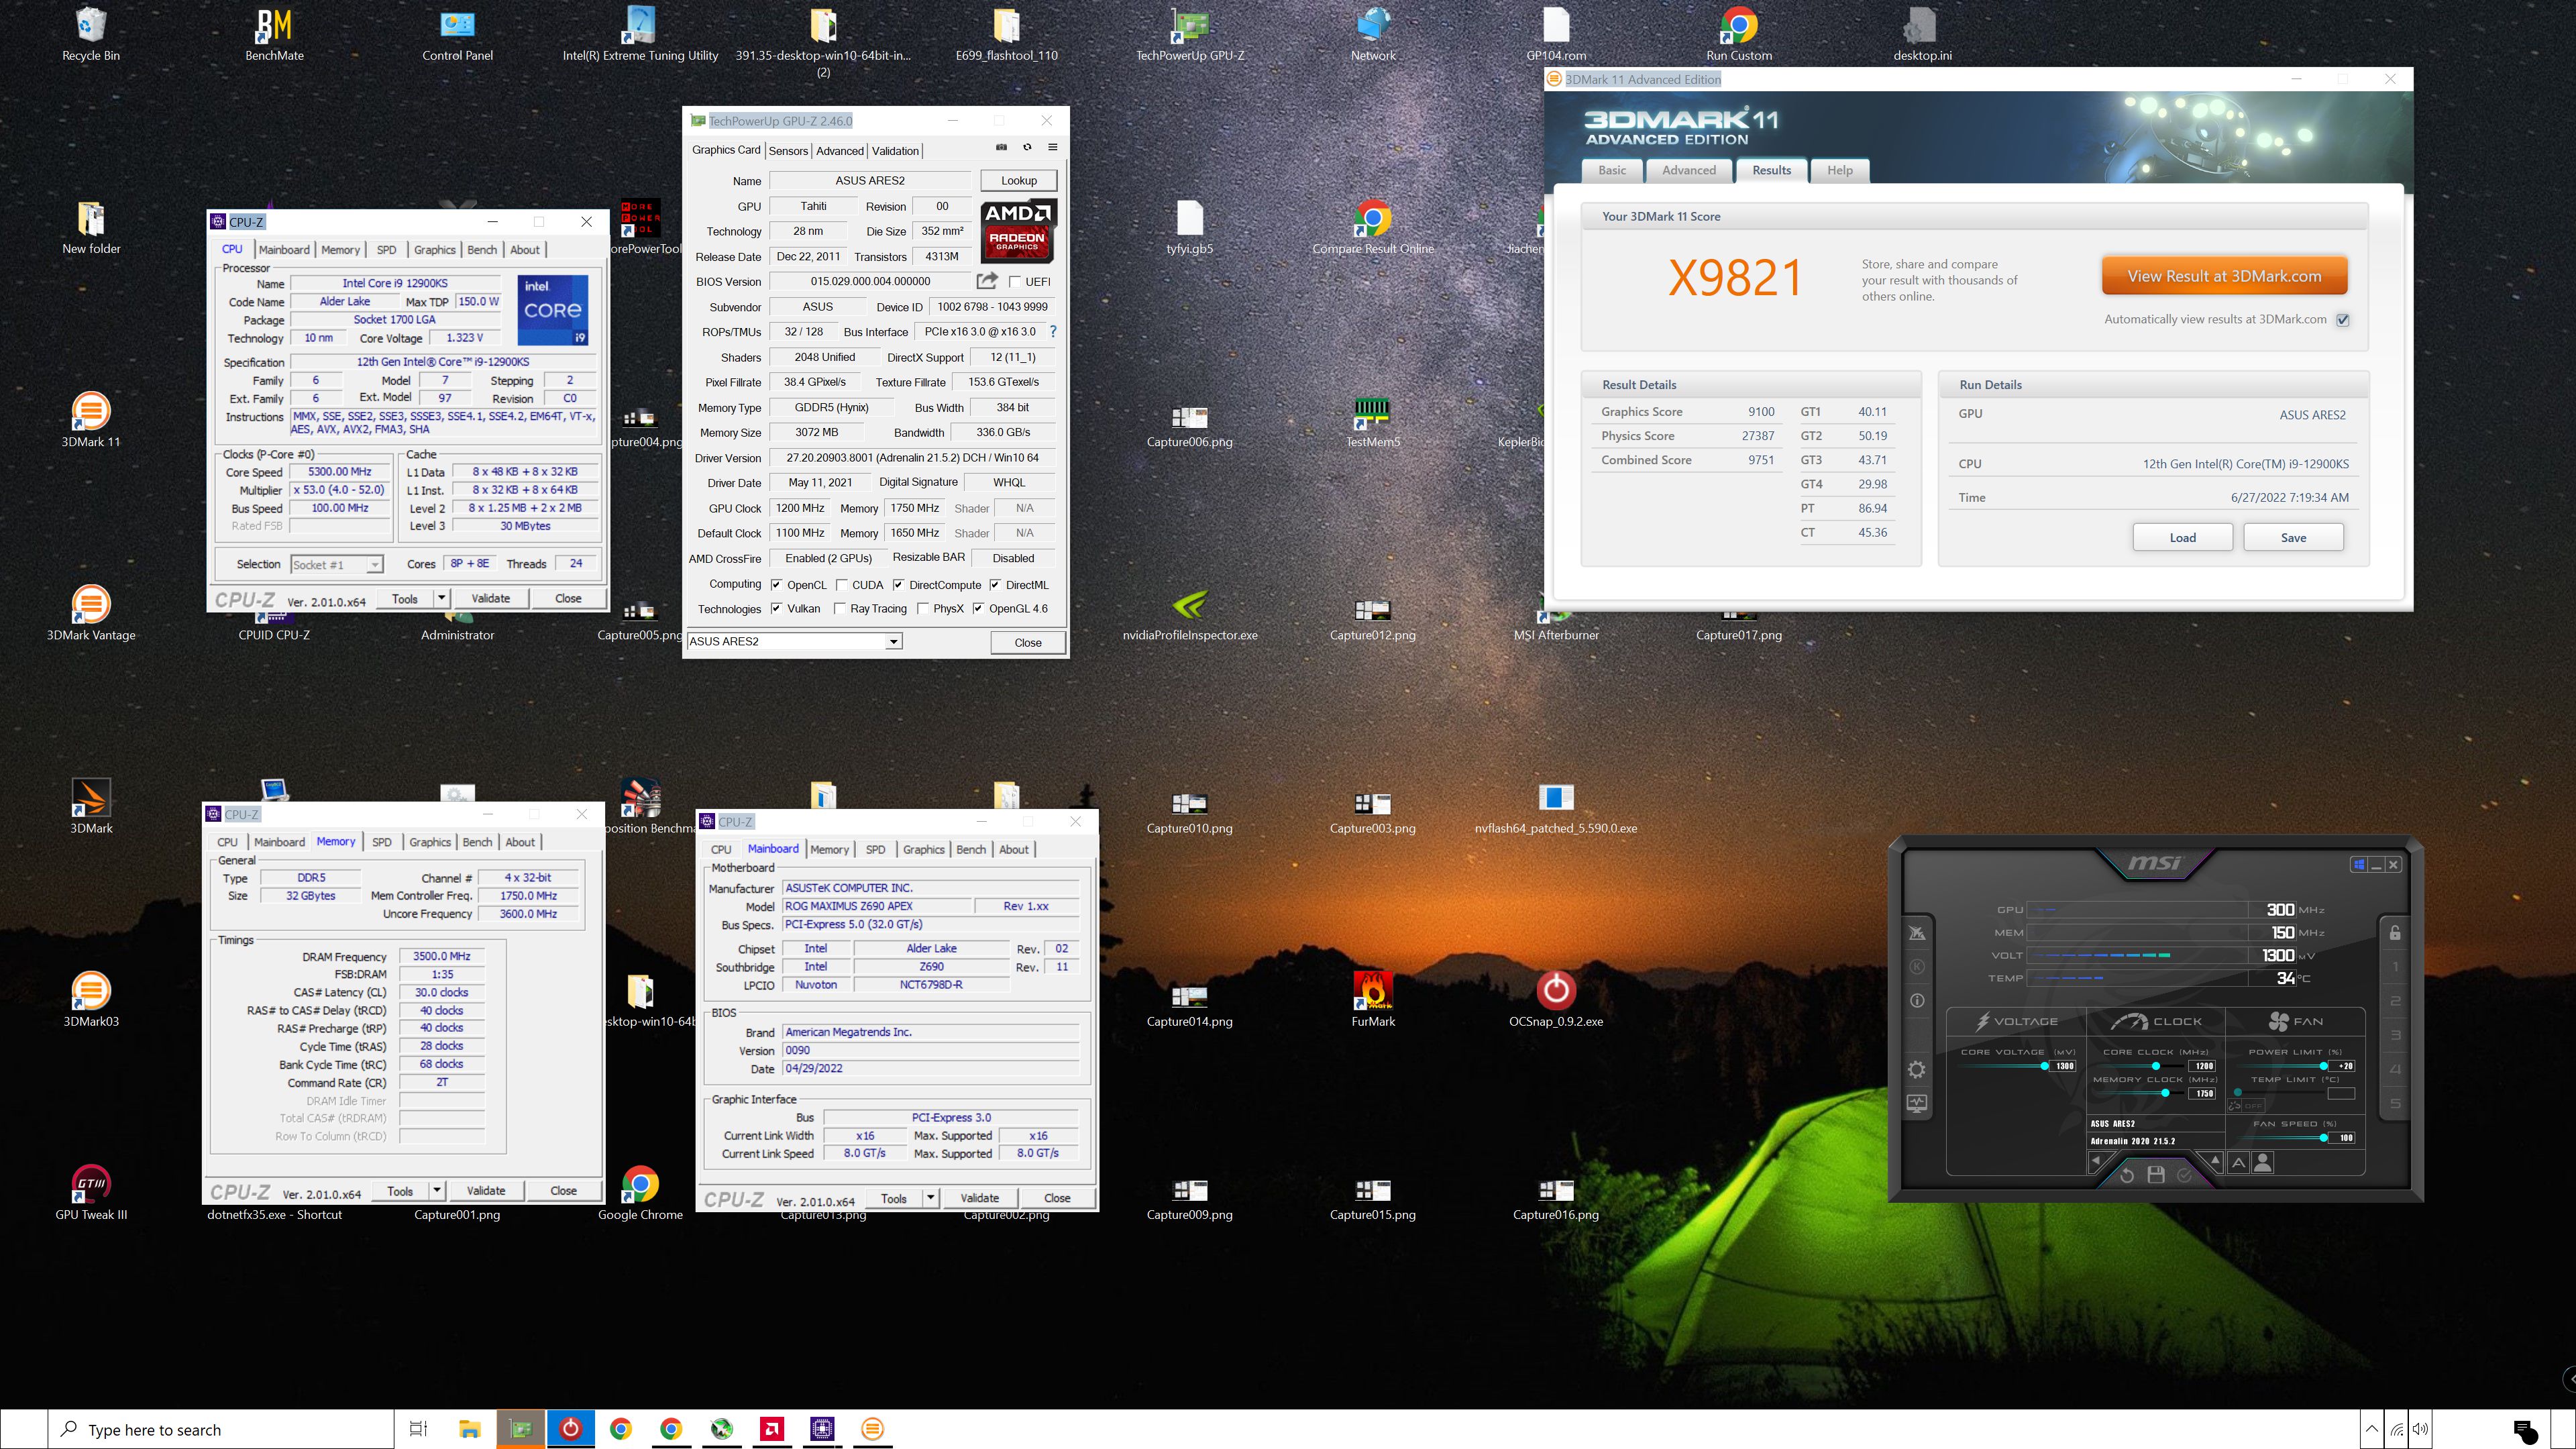Toggle the CUDA checkbox in GPU-Z
Image resolution: width=2576 pixels, height=1449 pixels.
click(842, 585)
